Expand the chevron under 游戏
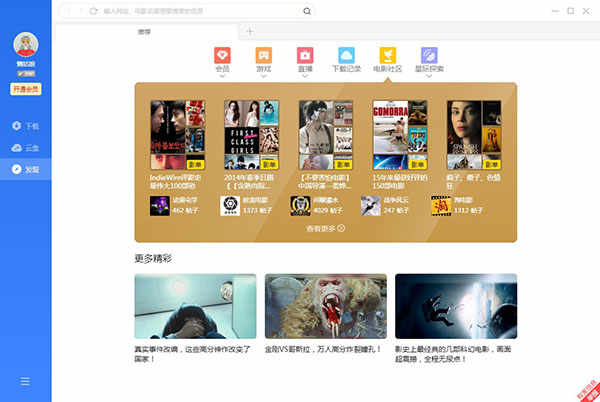The height and width of the screenshot is (402, 600). pyautogui.click(x=264, y=76)
